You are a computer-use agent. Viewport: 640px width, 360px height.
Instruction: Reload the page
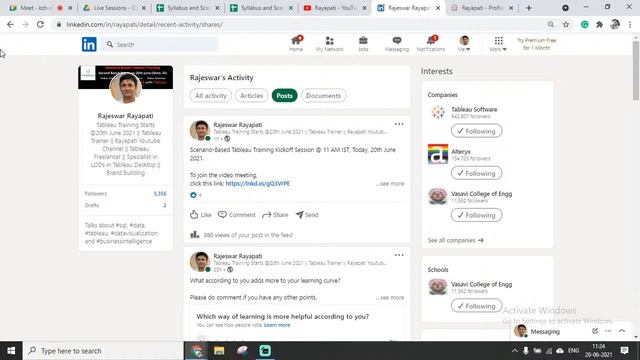[x=40, y=24]
